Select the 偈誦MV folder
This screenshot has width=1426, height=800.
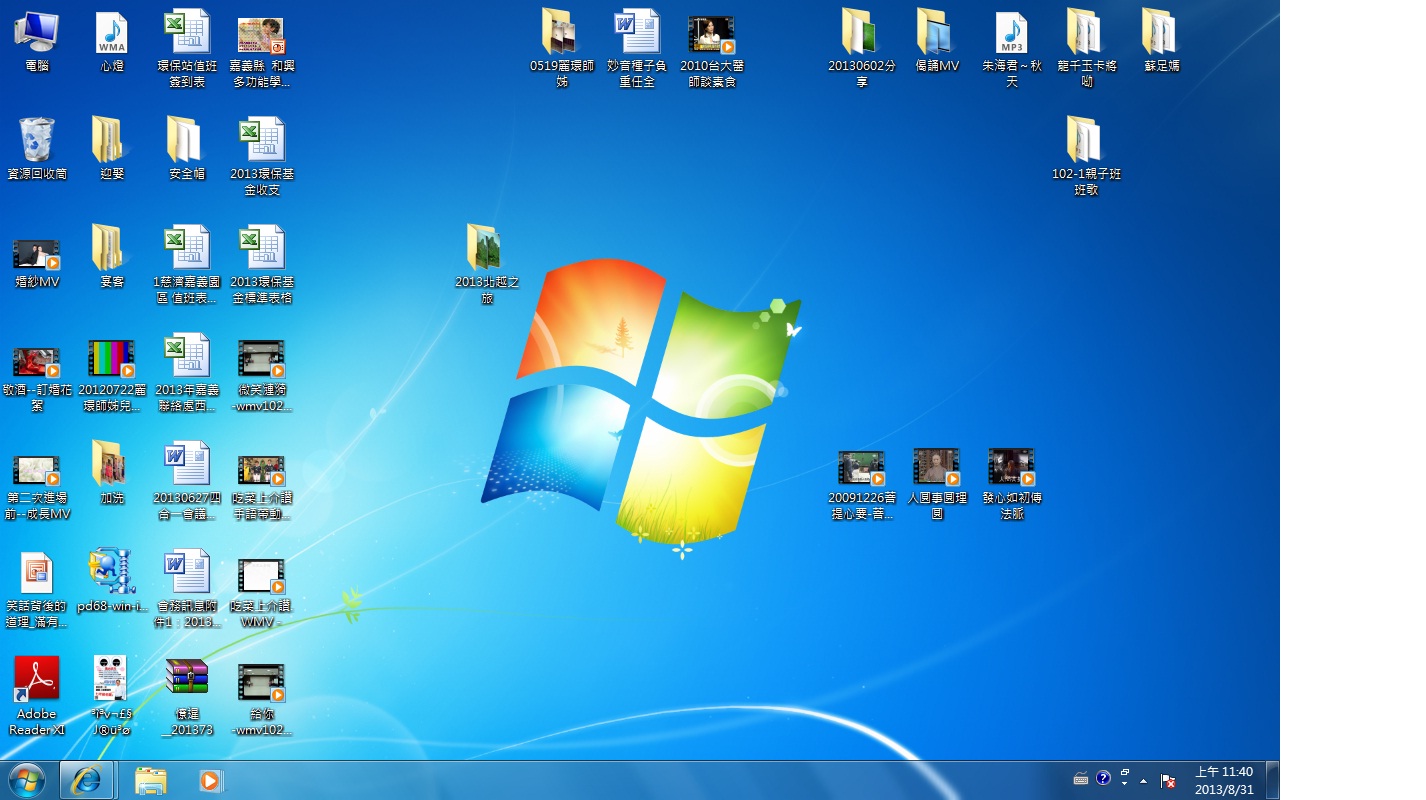937,42
